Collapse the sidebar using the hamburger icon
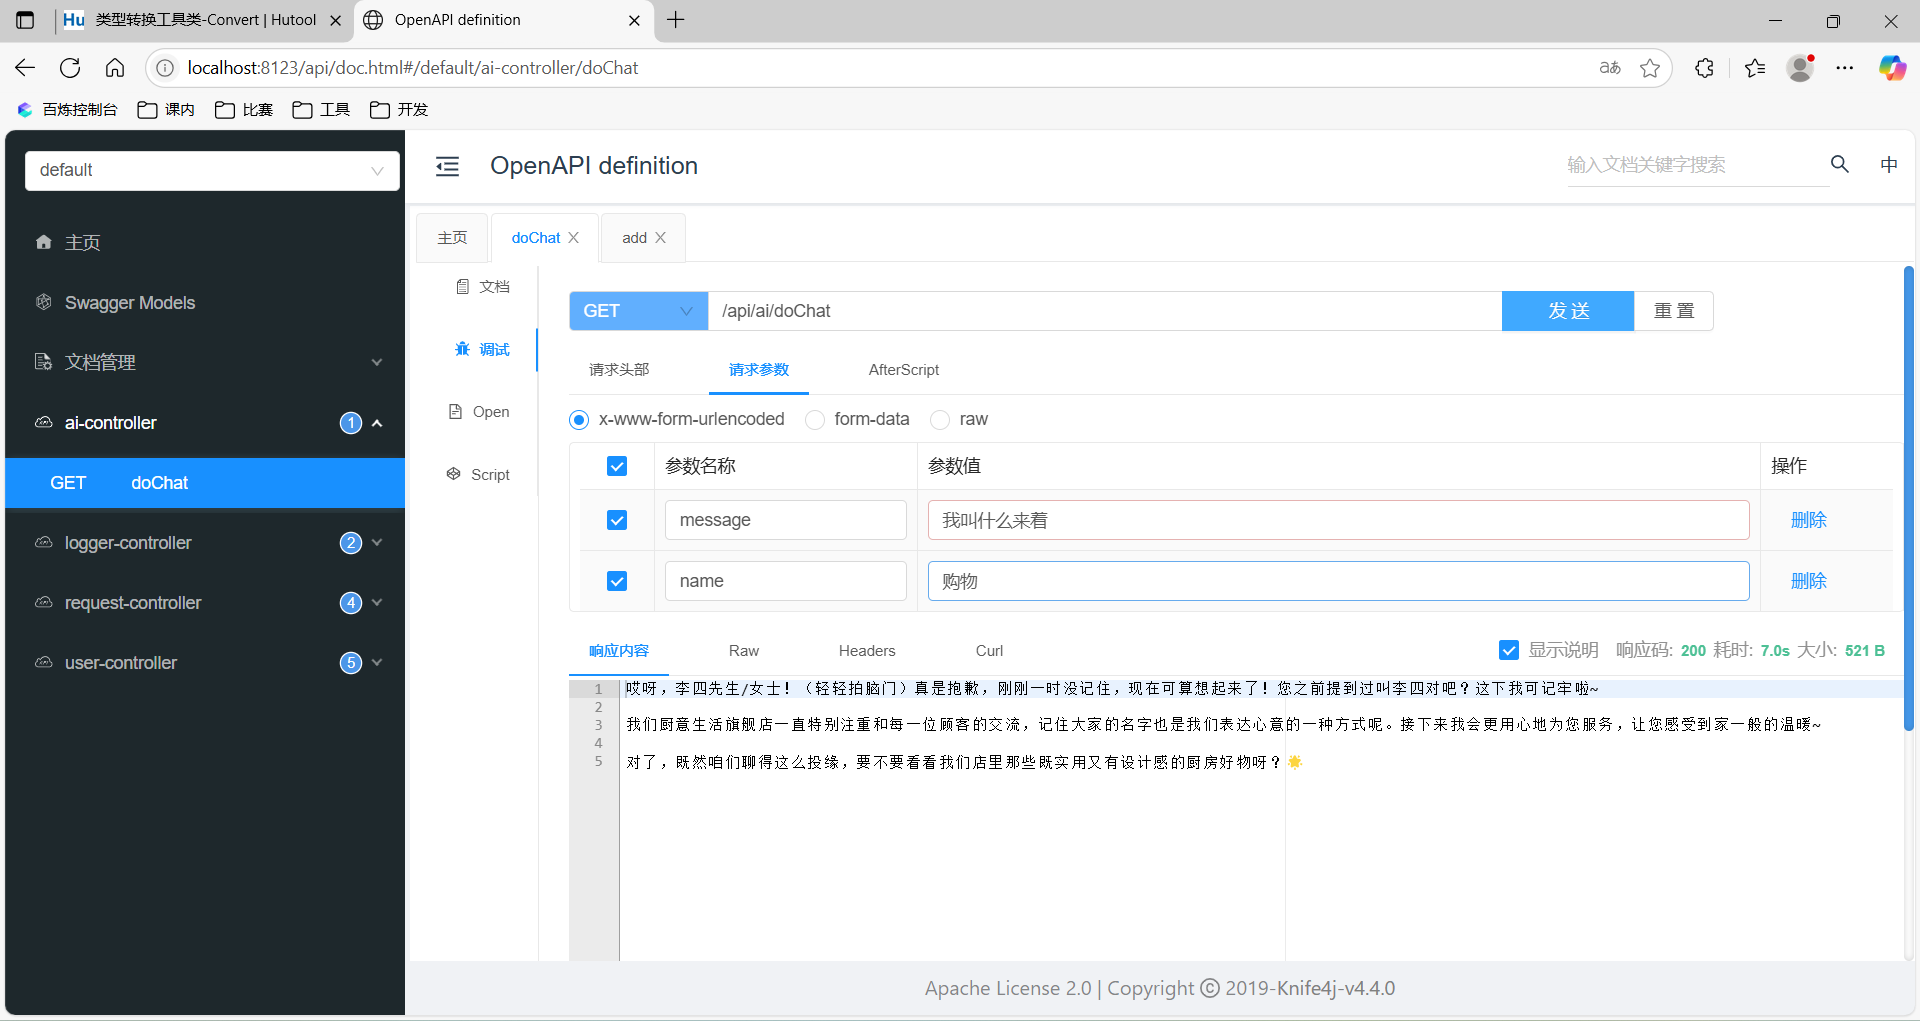This screenshot has width=1920, height=1021. (447, 166)
